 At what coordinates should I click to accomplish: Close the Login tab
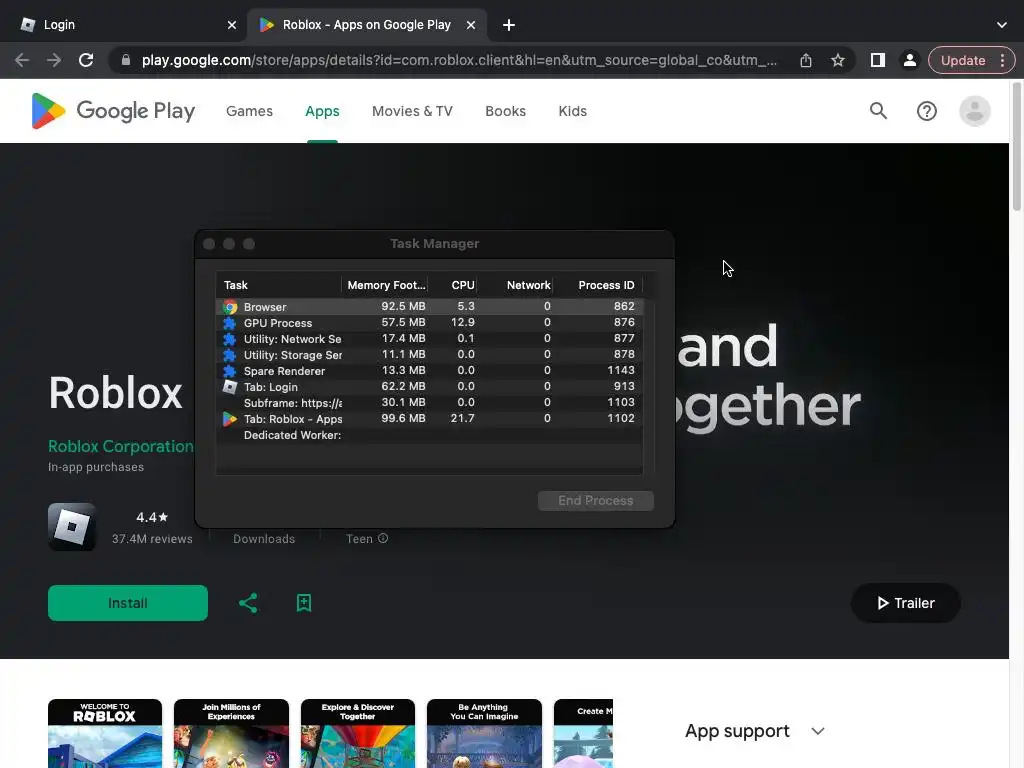point(232,25)
